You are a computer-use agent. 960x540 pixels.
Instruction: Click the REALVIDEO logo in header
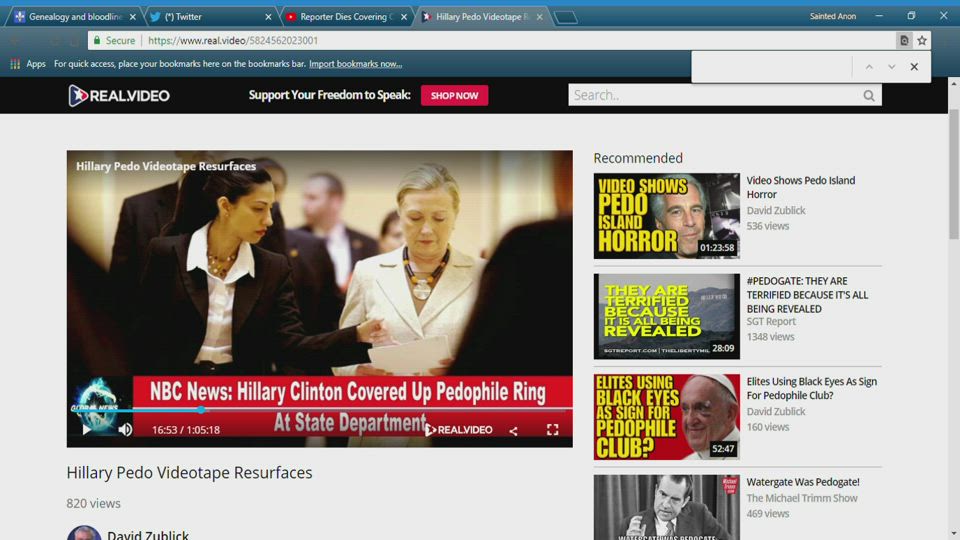(119, 95)
